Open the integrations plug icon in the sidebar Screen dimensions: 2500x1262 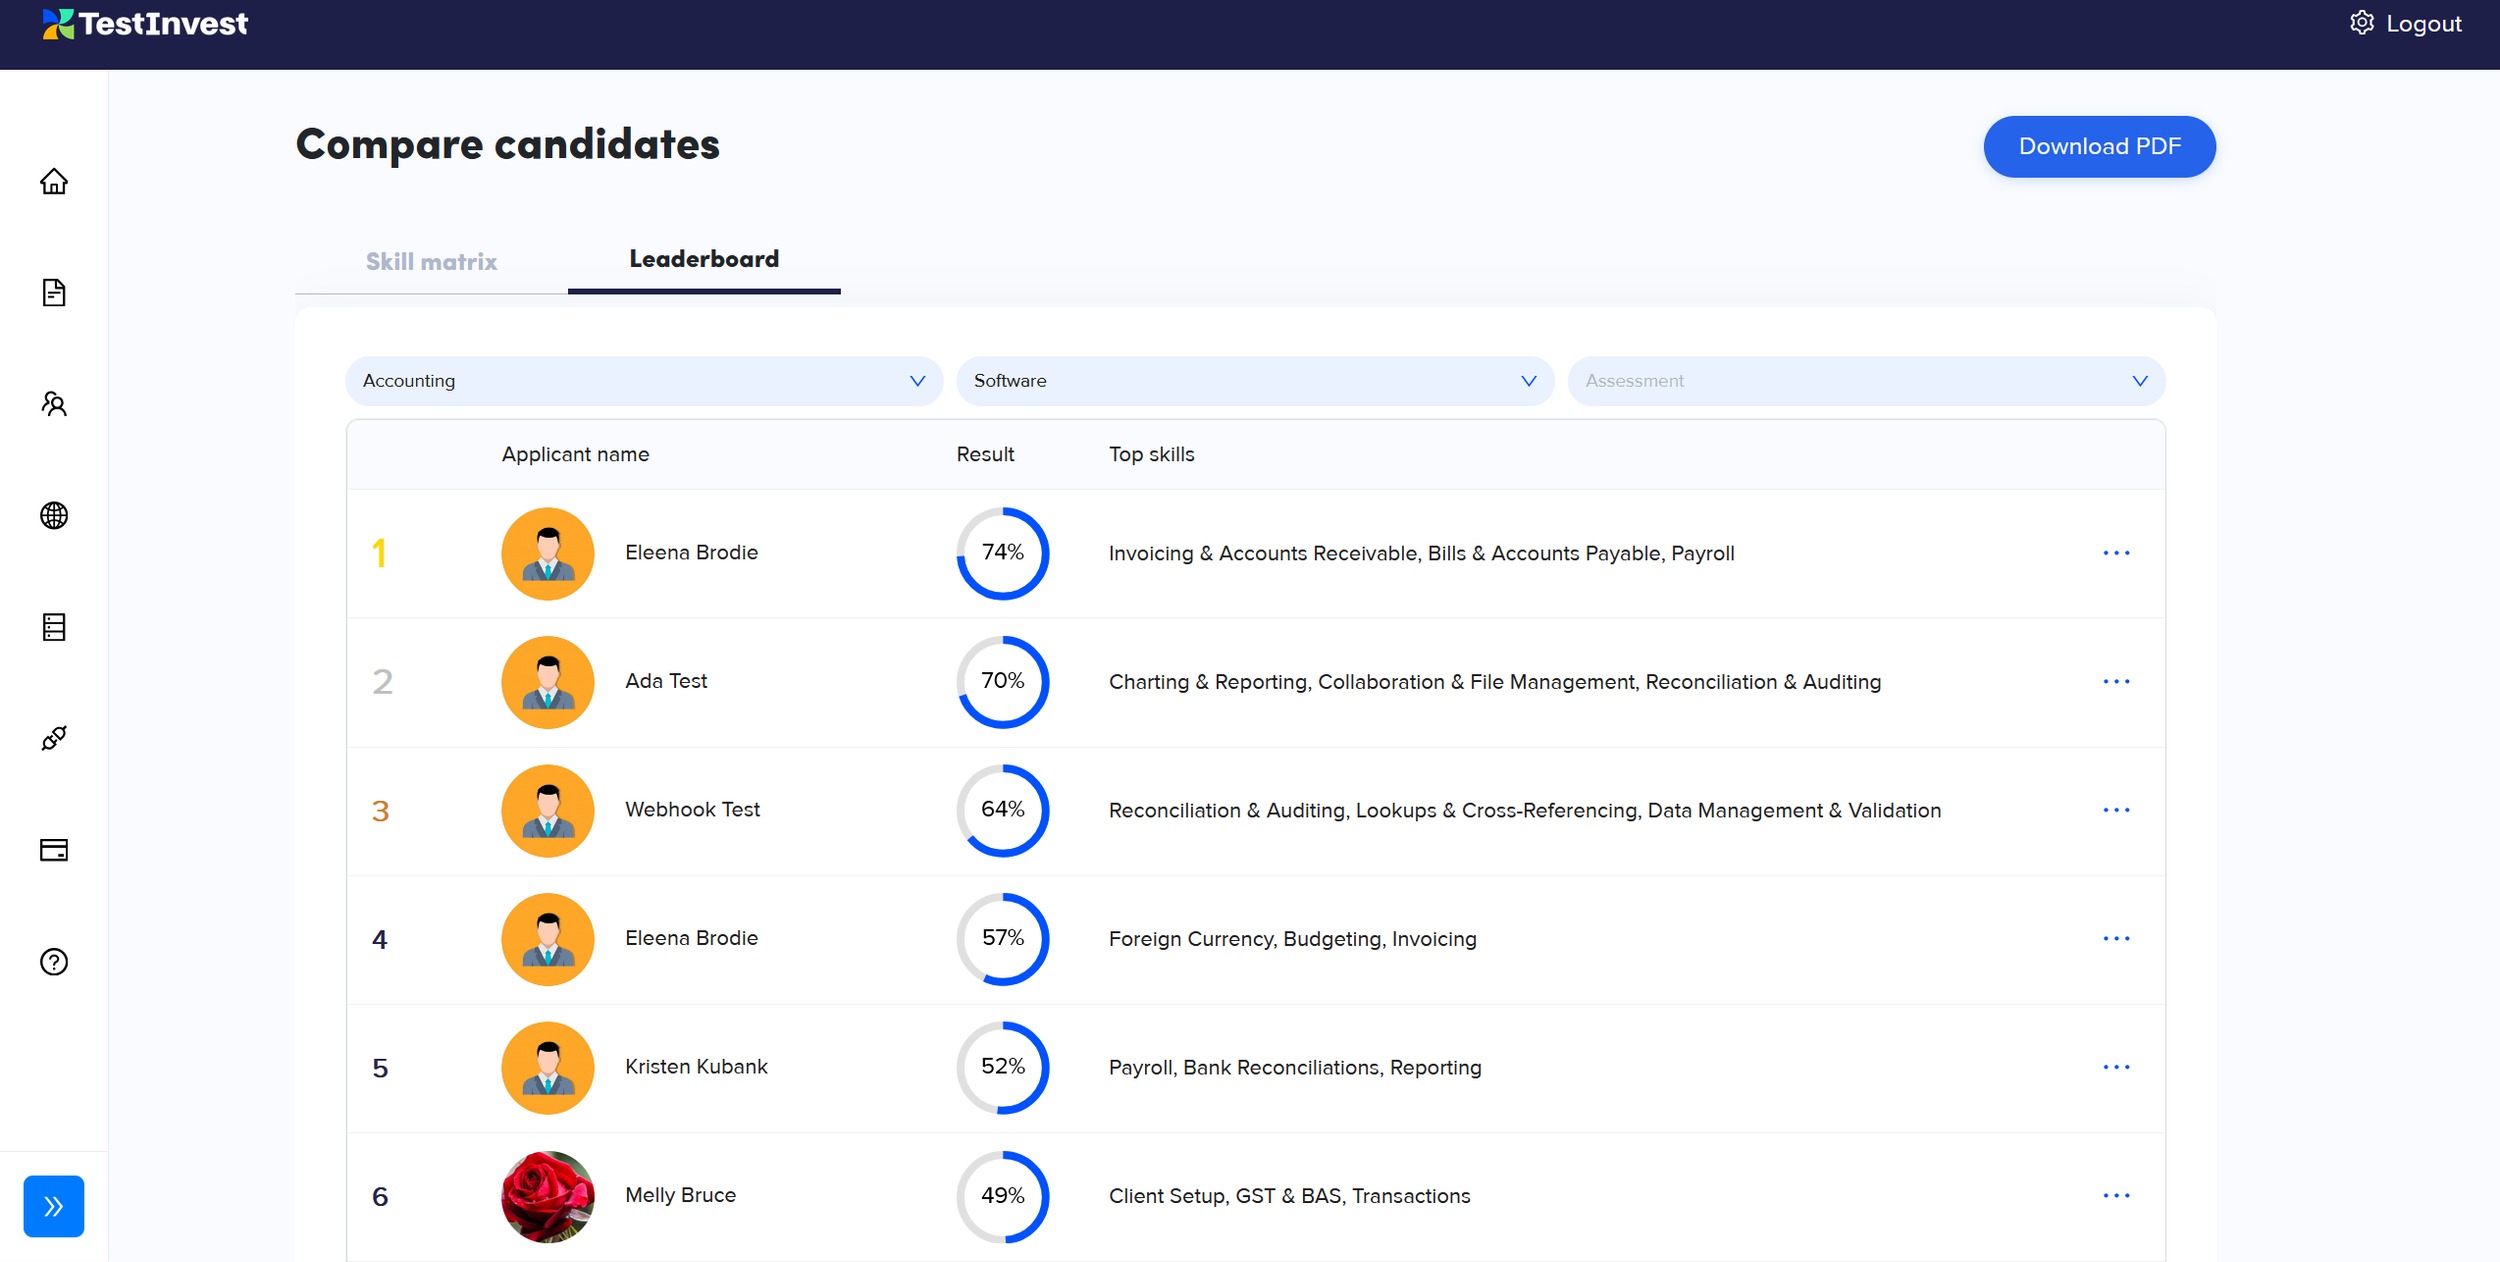[x=54, y=738]
